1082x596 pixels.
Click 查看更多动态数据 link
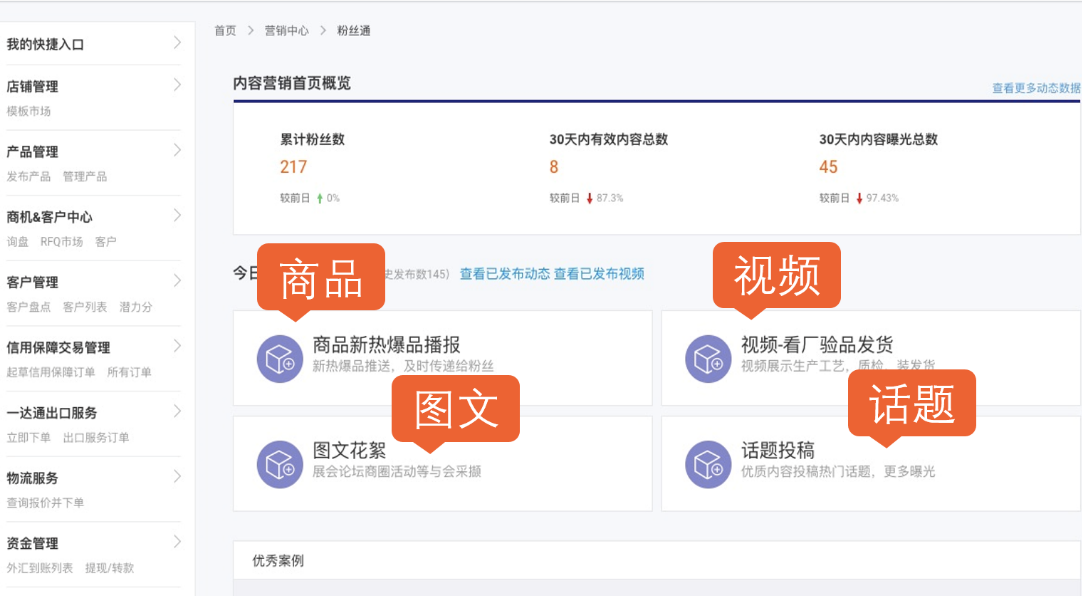click(x=1035, y=88)
